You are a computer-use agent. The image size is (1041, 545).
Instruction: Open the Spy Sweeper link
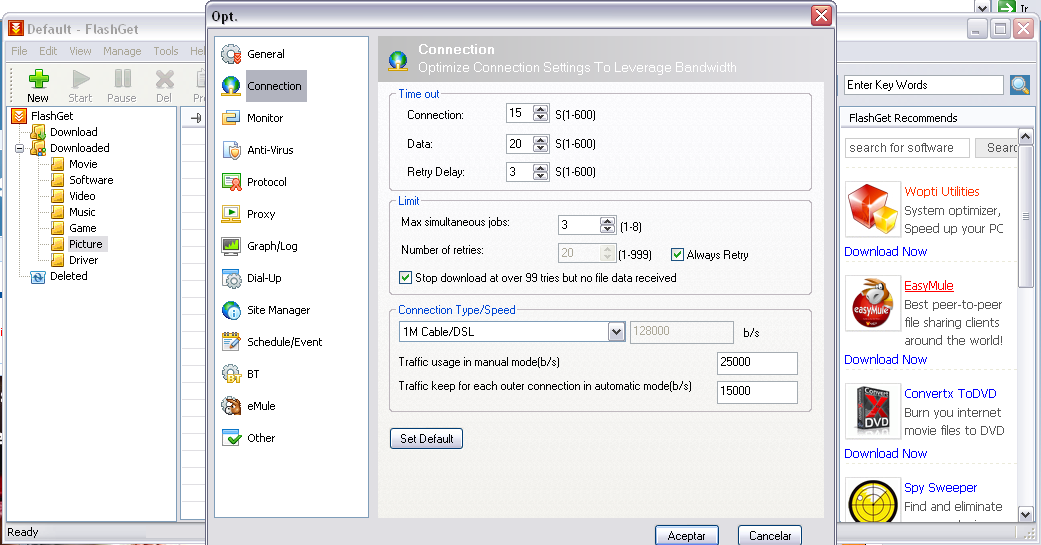point(940,487)
